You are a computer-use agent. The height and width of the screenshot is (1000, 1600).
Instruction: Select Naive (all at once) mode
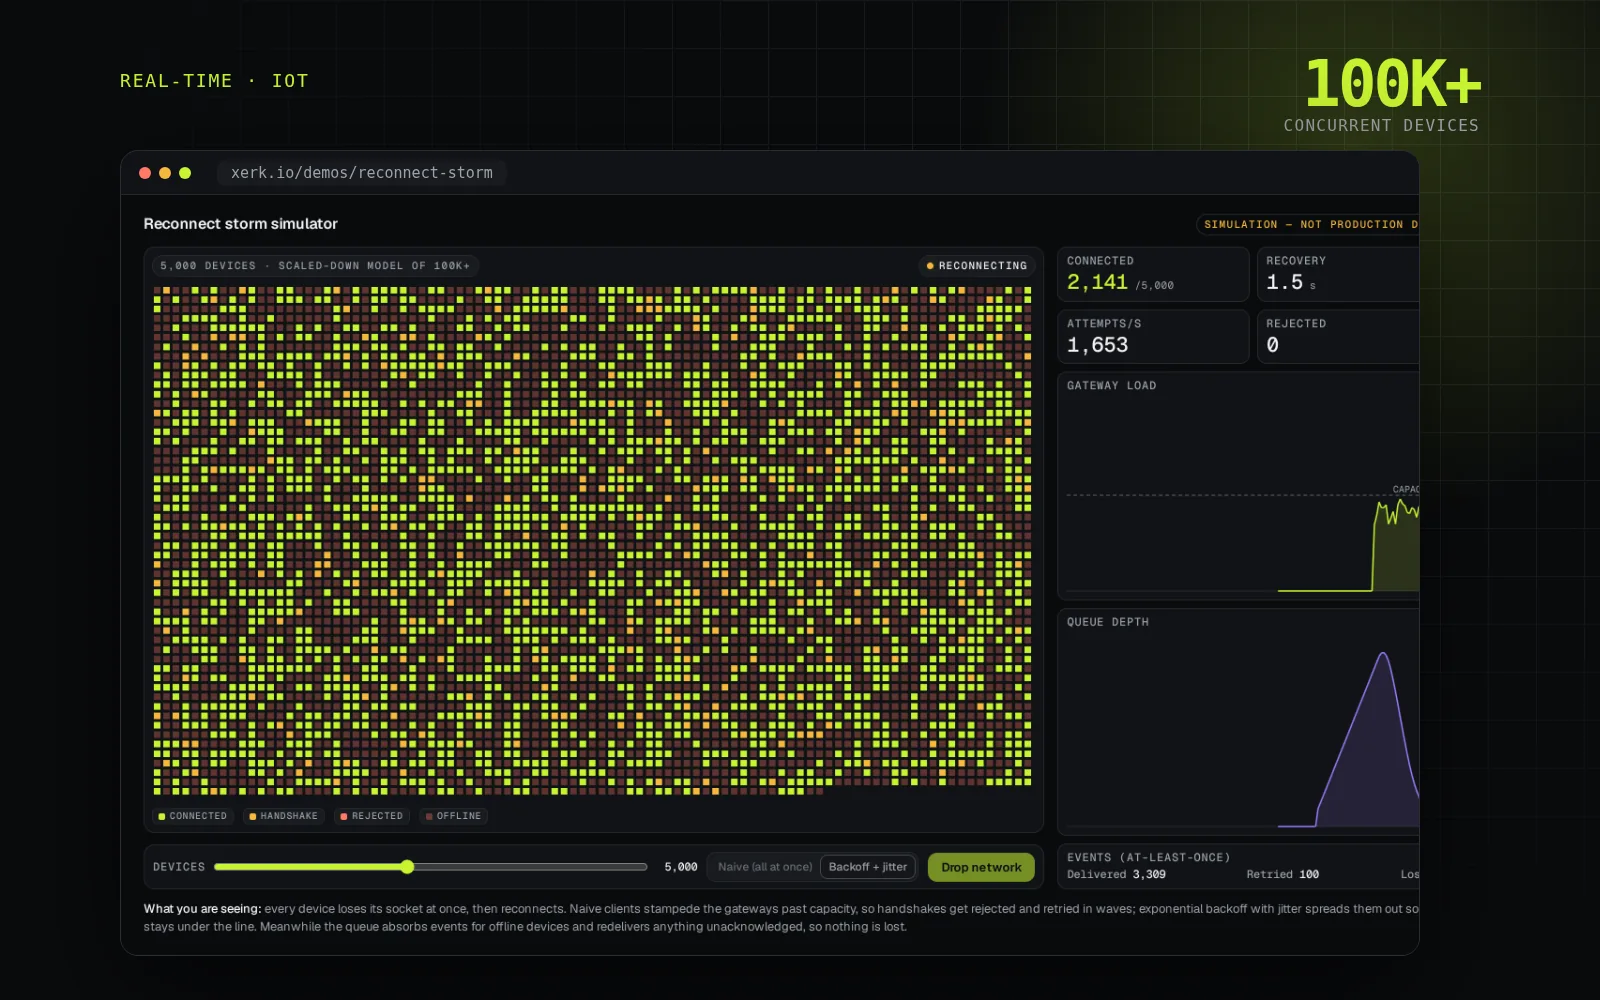pyautogui.click(x=765, y=867)
